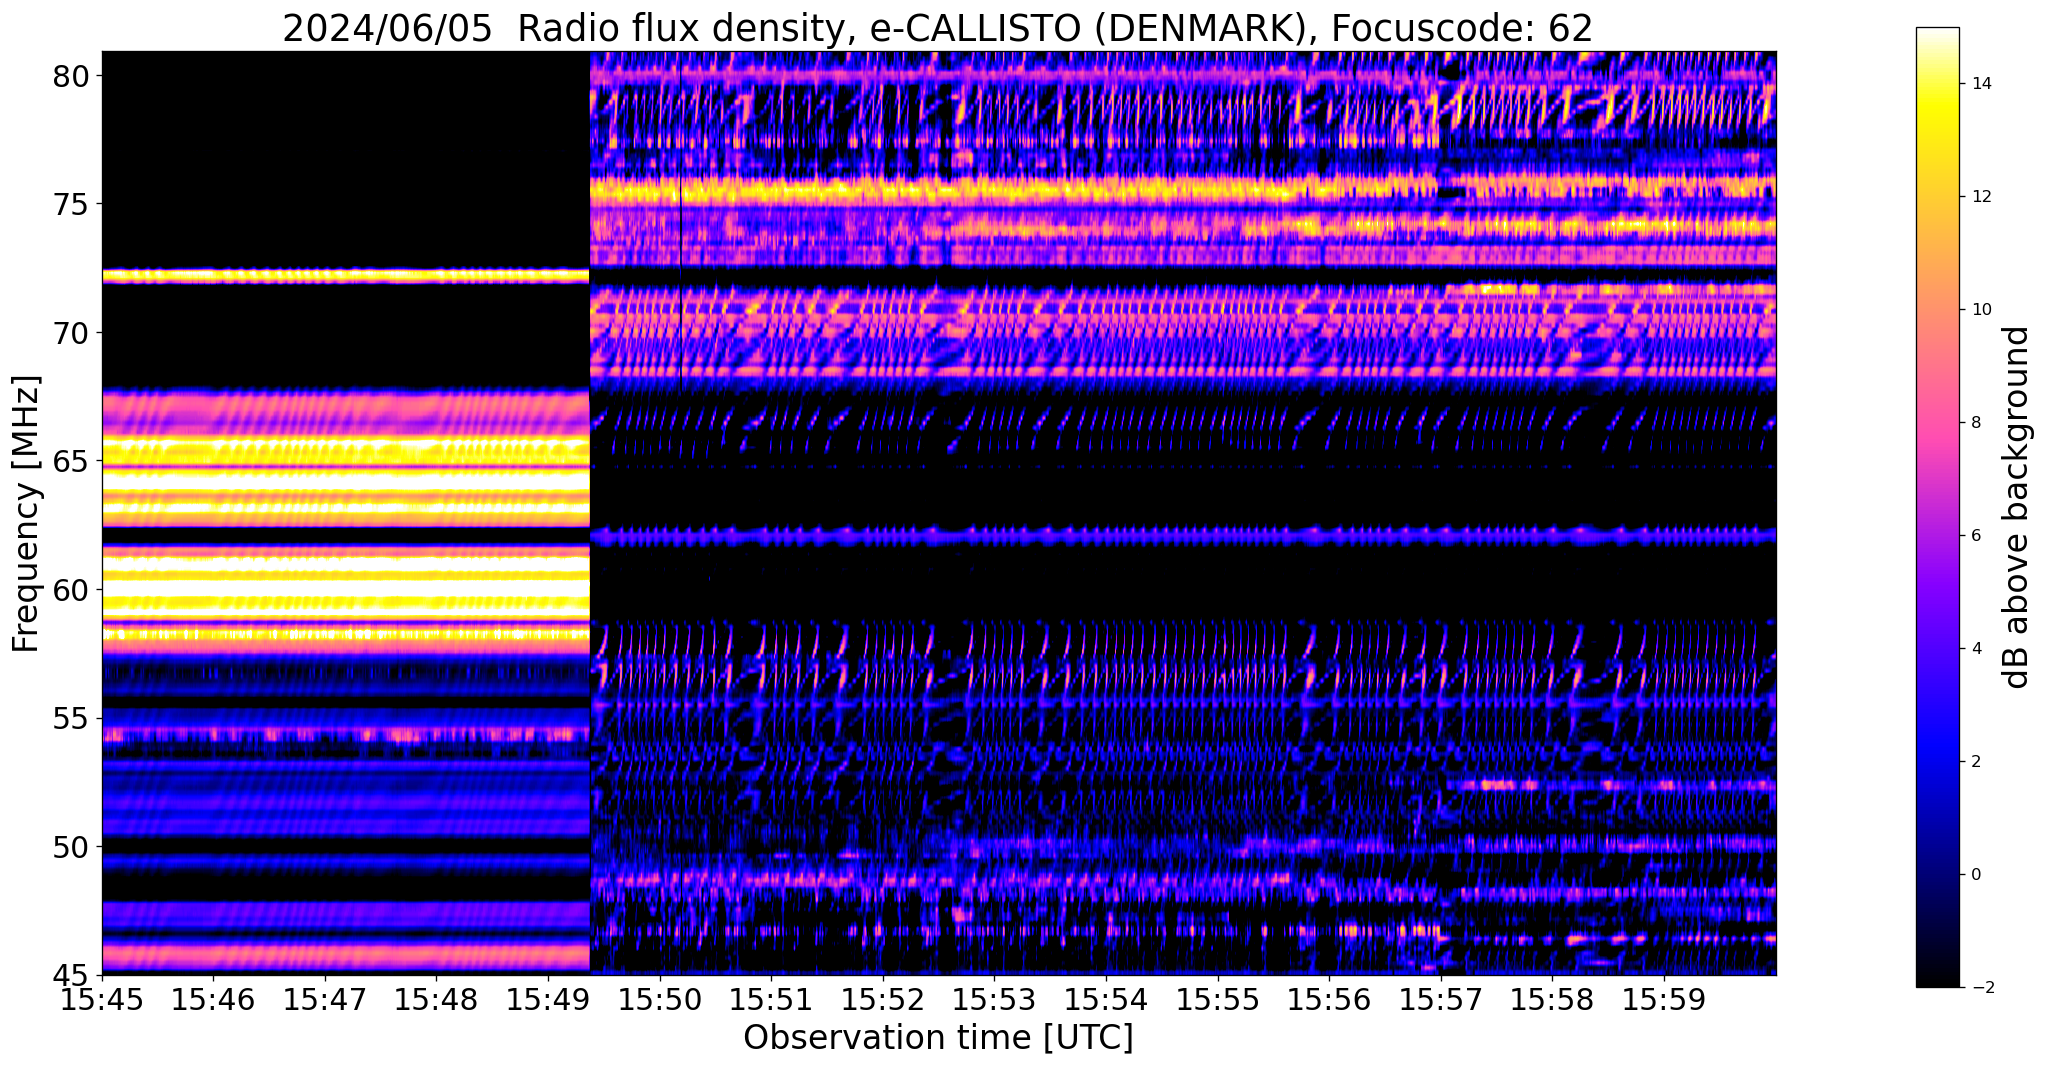Click the 15:56 time tick label

coord(1329,1000)
